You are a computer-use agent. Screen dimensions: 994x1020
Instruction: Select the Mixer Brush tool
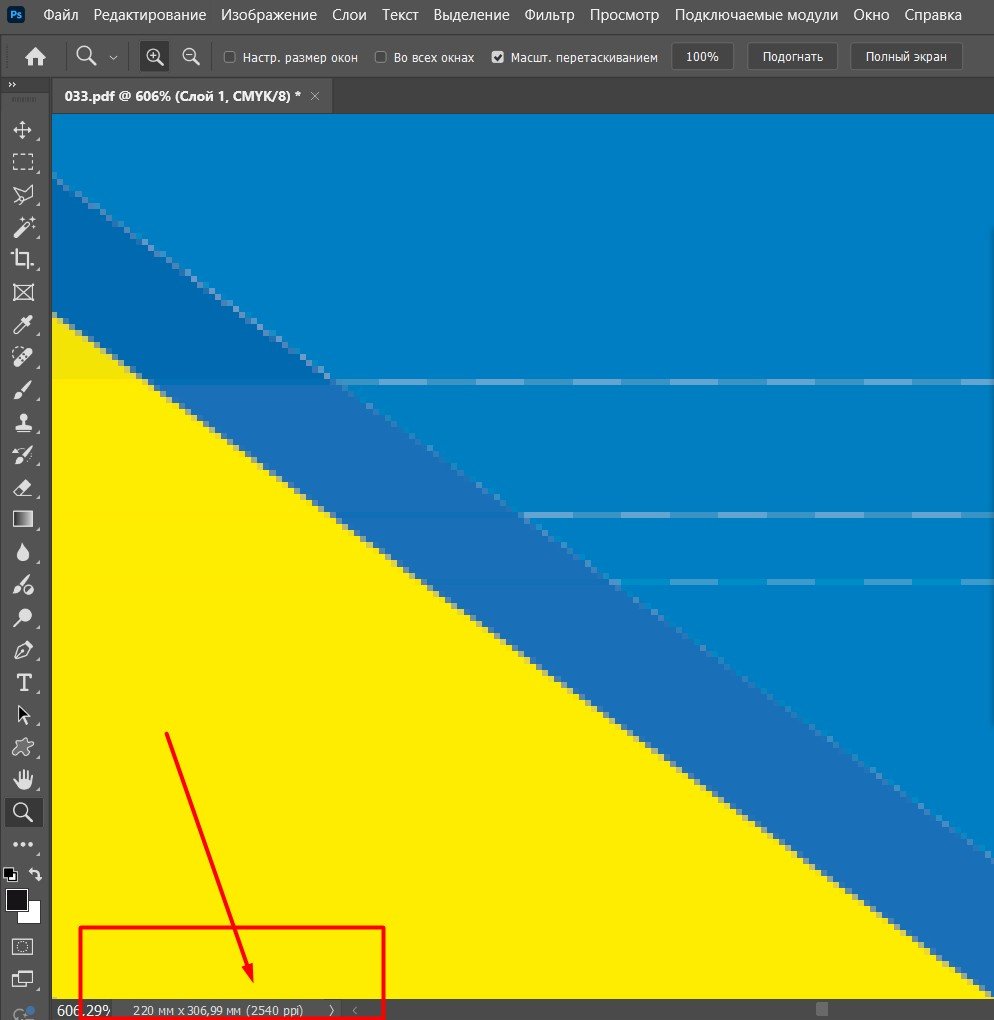point(23,585)
